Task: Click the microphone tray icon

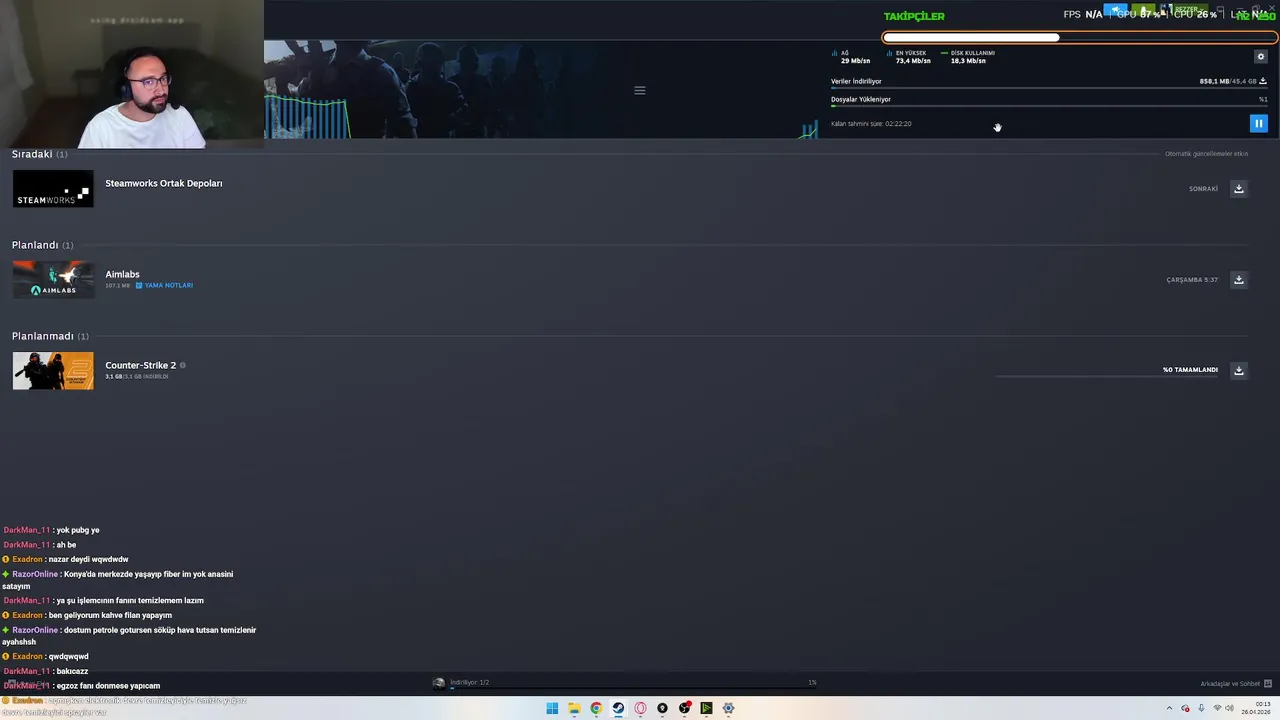Action: tap(1201, 708)
